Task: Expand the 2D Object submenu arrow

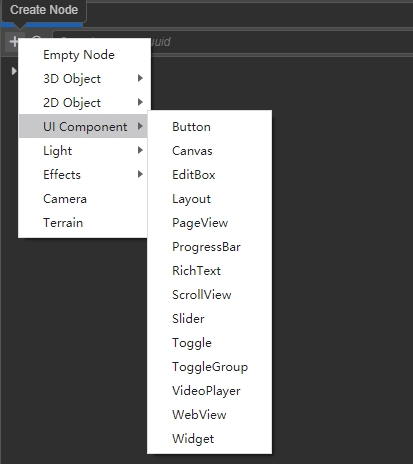Action: [x=140, y=102]
